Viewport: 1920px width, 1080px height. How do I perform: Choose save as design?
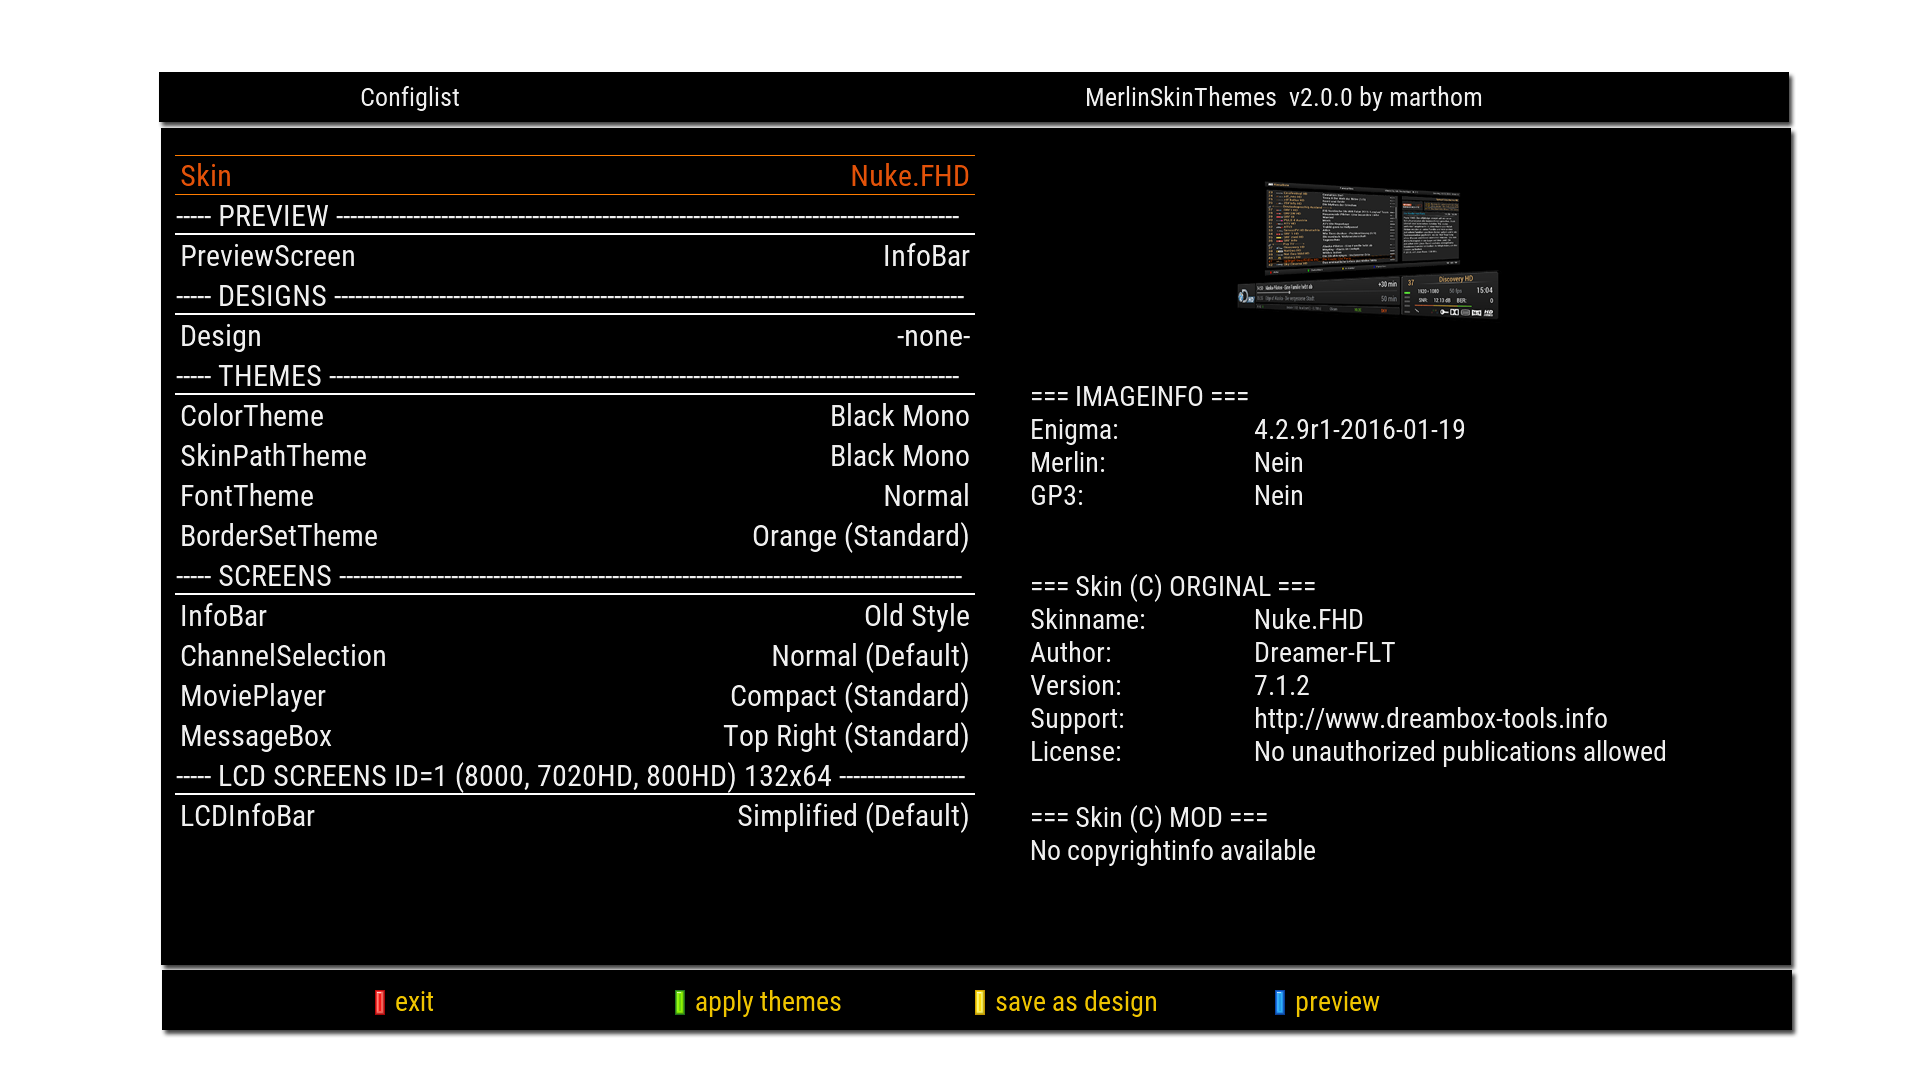click(x=1076, y=1003)
